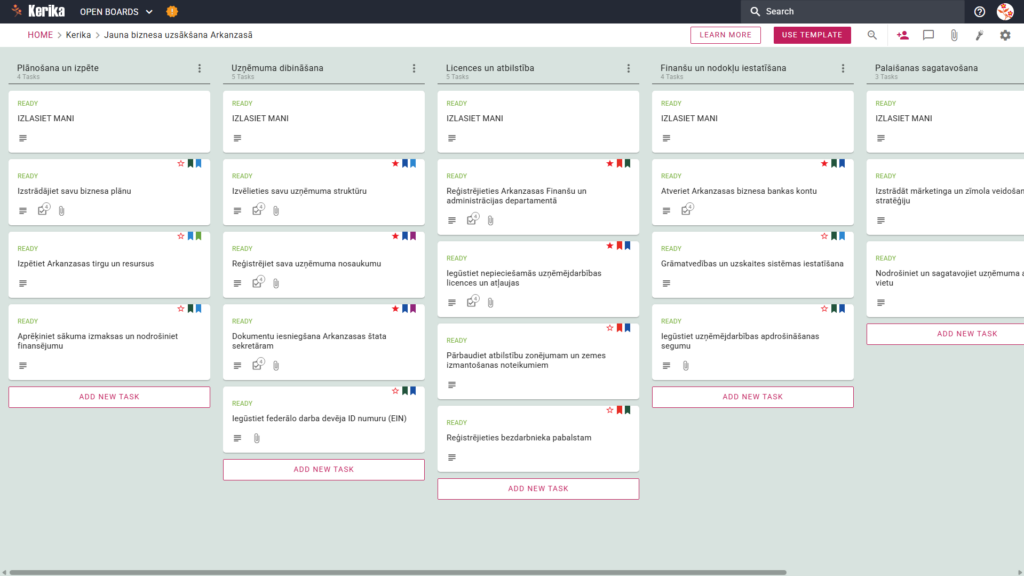Expand the OPEN BOARDS dropdown
The height and width of the screenshot is (576, 1024).
pyautogui.click(x=116, y=12)
